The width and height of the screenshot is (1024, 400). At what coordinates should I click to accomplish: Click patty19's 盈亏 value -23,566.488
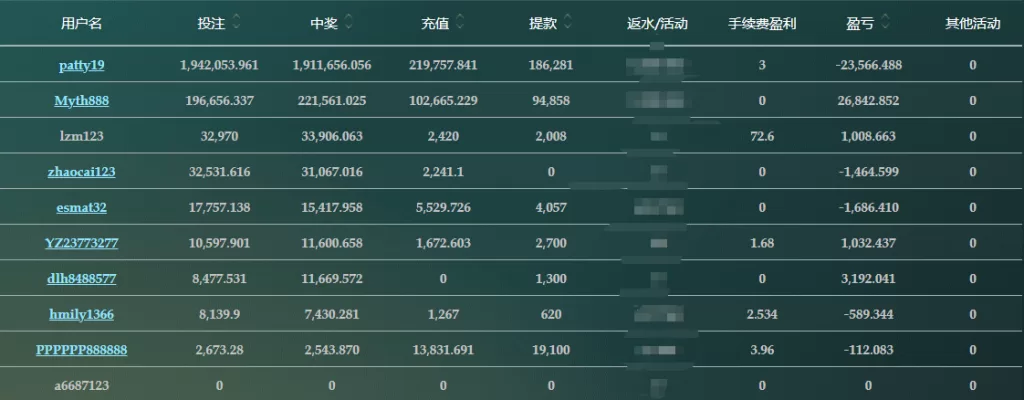(868, 65)
